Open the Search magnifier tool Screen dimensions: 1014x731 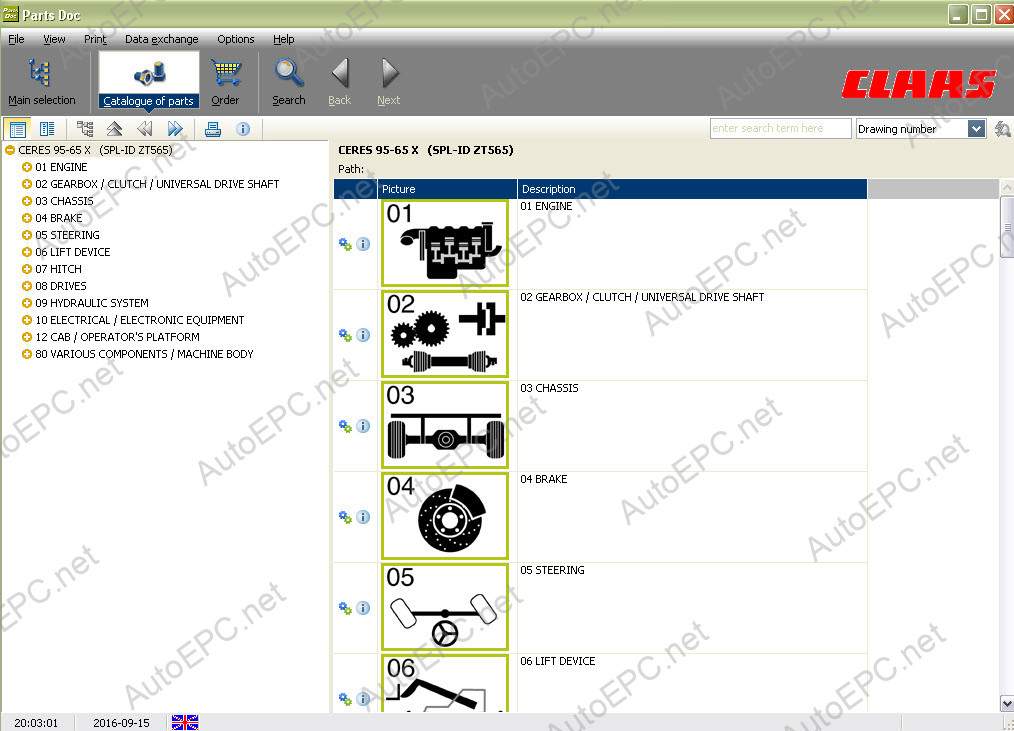(288, 82)
